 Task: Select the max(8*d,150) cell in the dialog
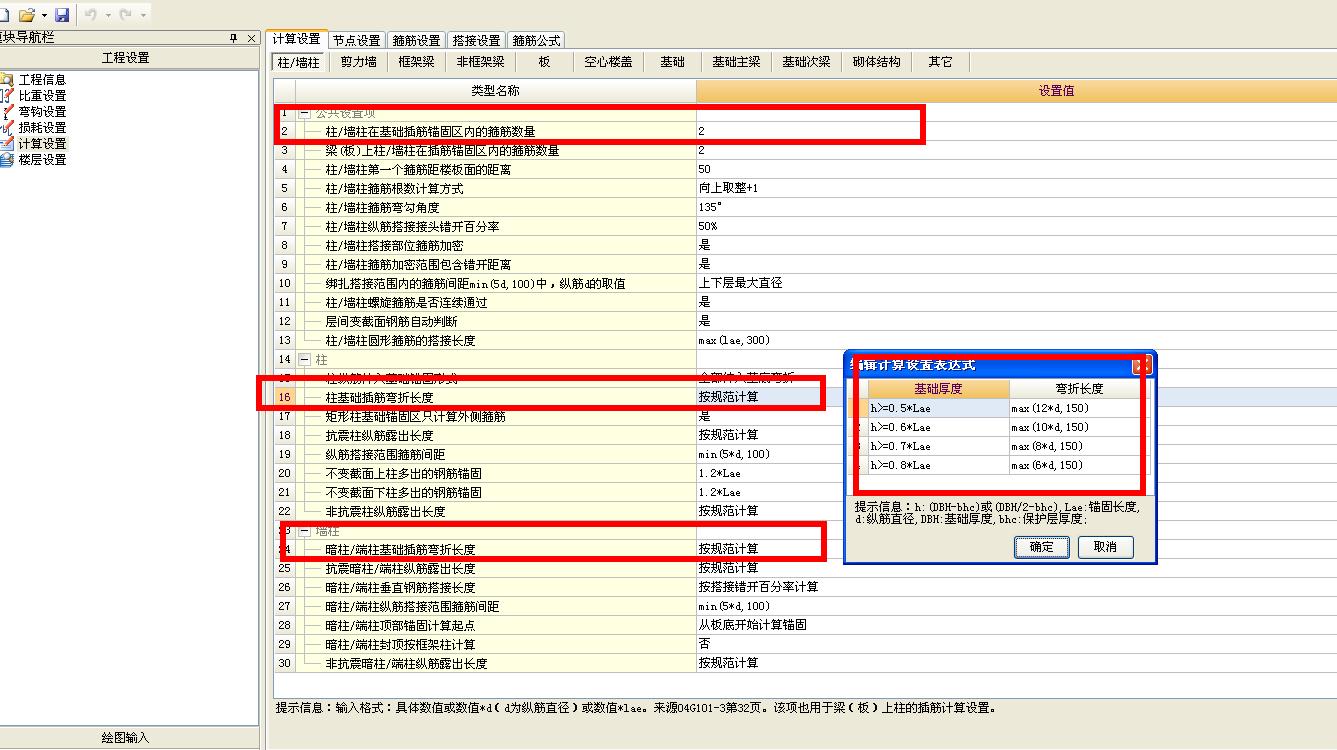(x=1079, y=446)
